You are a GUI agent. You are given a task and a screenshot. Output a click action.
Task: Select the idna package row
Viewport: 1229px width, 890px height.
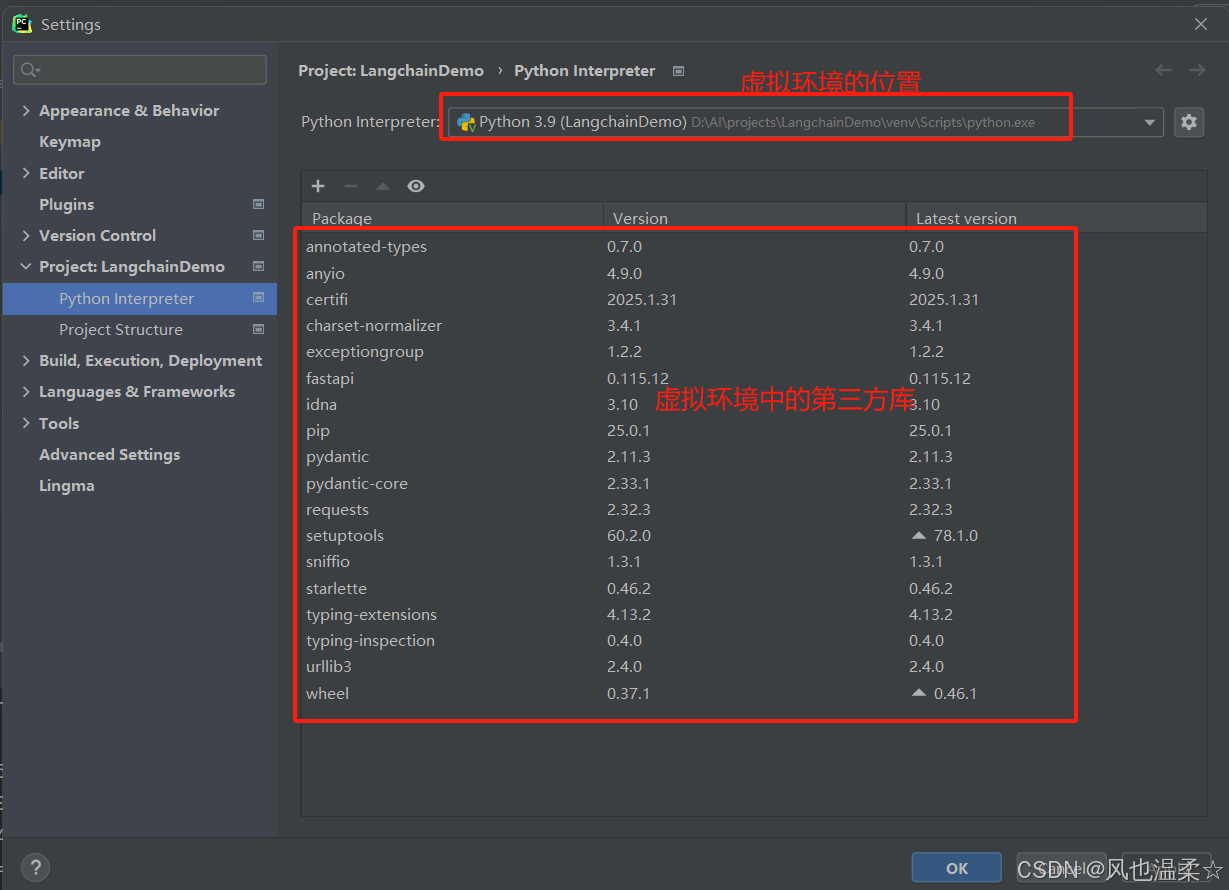coord(754,404)
